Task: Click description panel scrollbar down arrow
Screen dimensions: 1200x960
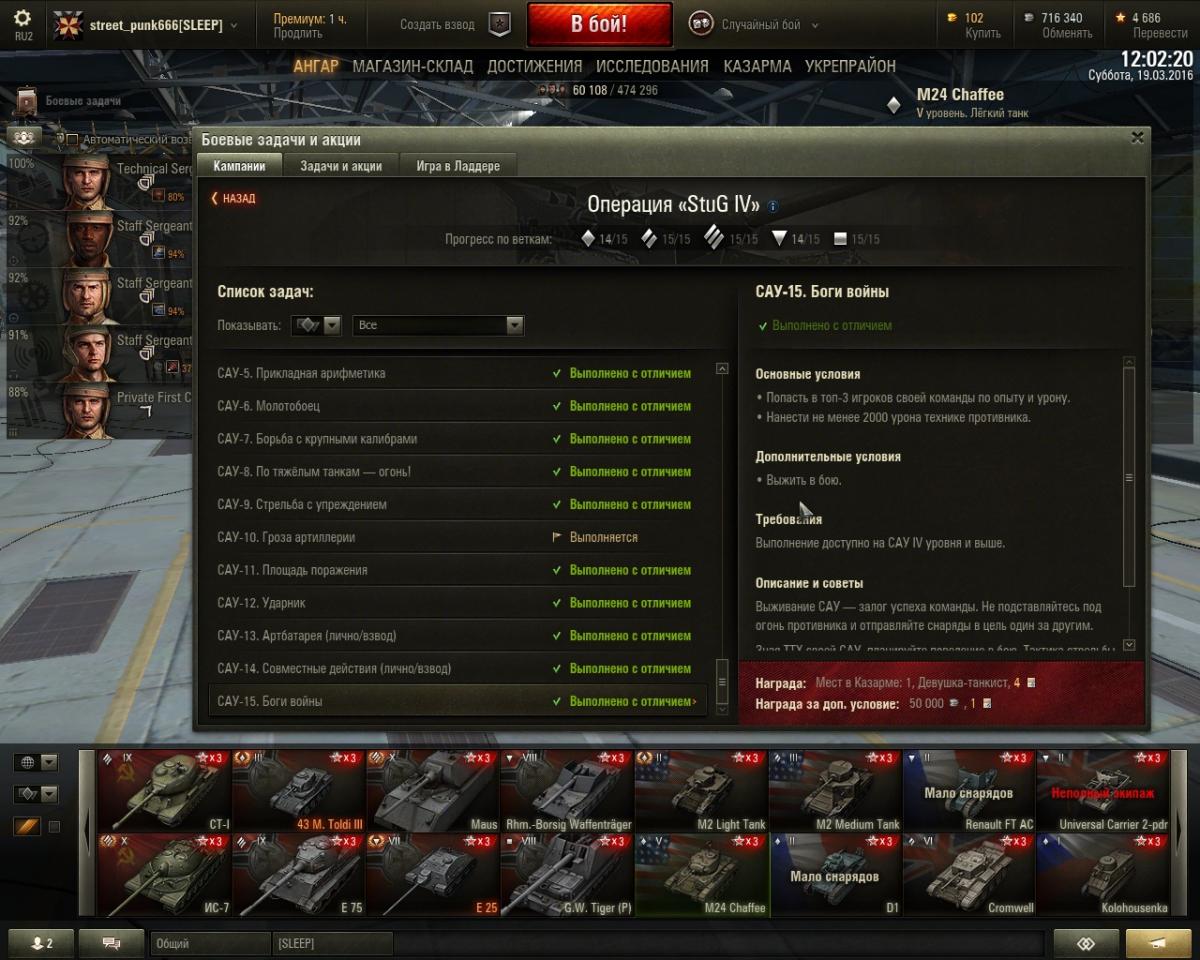Action: point(1130,646)
